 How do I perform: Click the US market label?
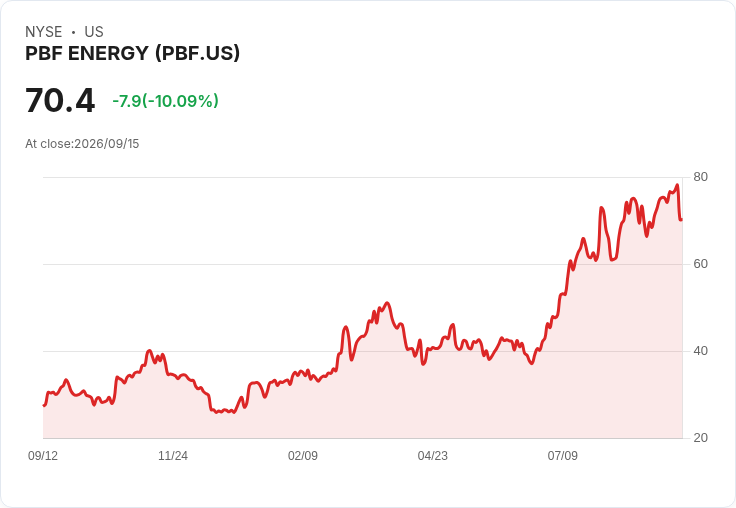(94, 32)
